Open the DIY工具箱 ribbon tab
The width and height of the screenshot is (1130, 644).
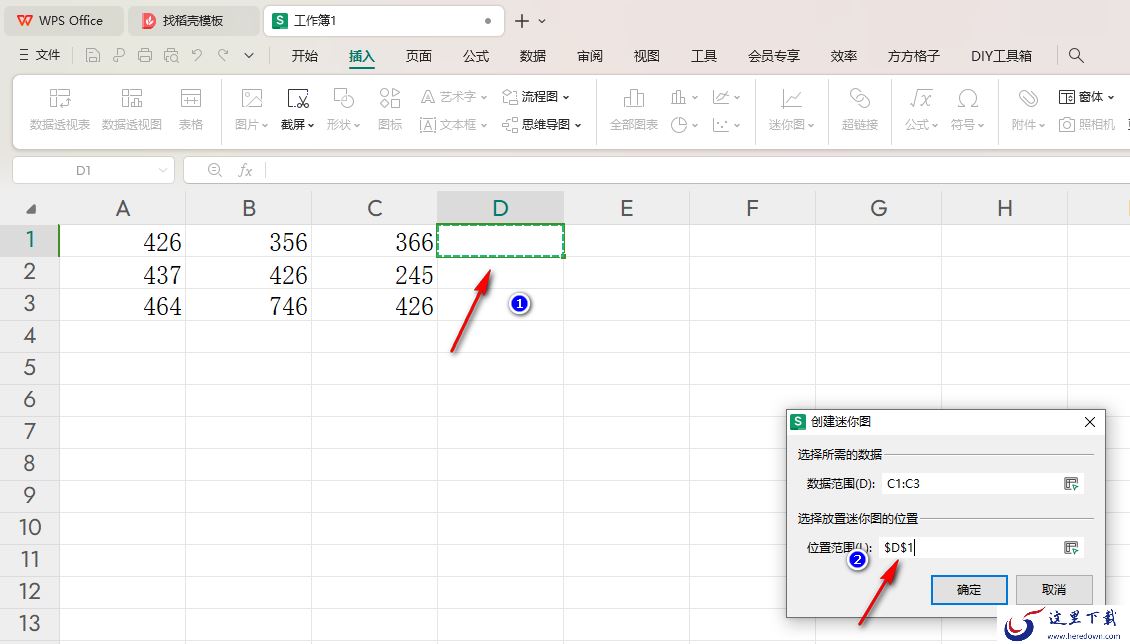[x=1001, y=56]
